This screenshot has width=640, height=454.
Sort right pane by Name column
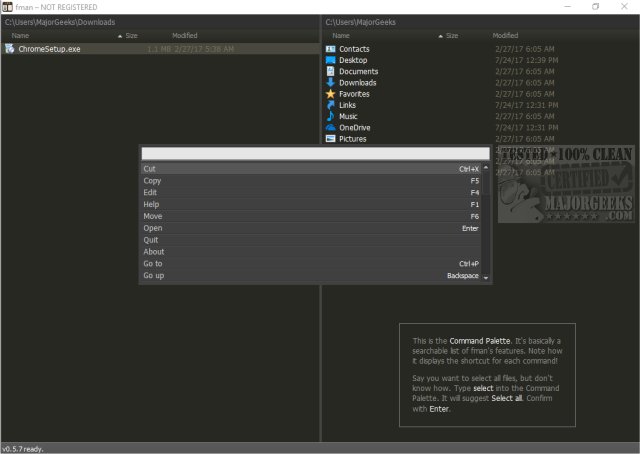[341, 36]
